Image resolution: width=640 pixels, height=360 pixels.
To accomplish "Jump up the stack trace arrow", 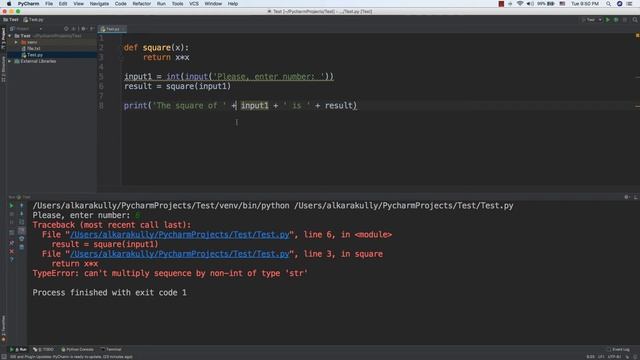I will coord(22,206).
